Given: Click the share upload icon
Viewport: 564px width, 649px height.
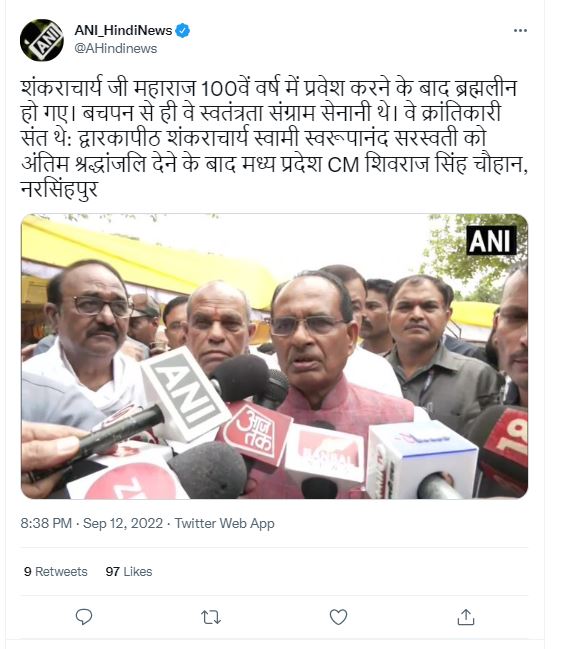Looking at the screenshot, I should pos(466,617).
